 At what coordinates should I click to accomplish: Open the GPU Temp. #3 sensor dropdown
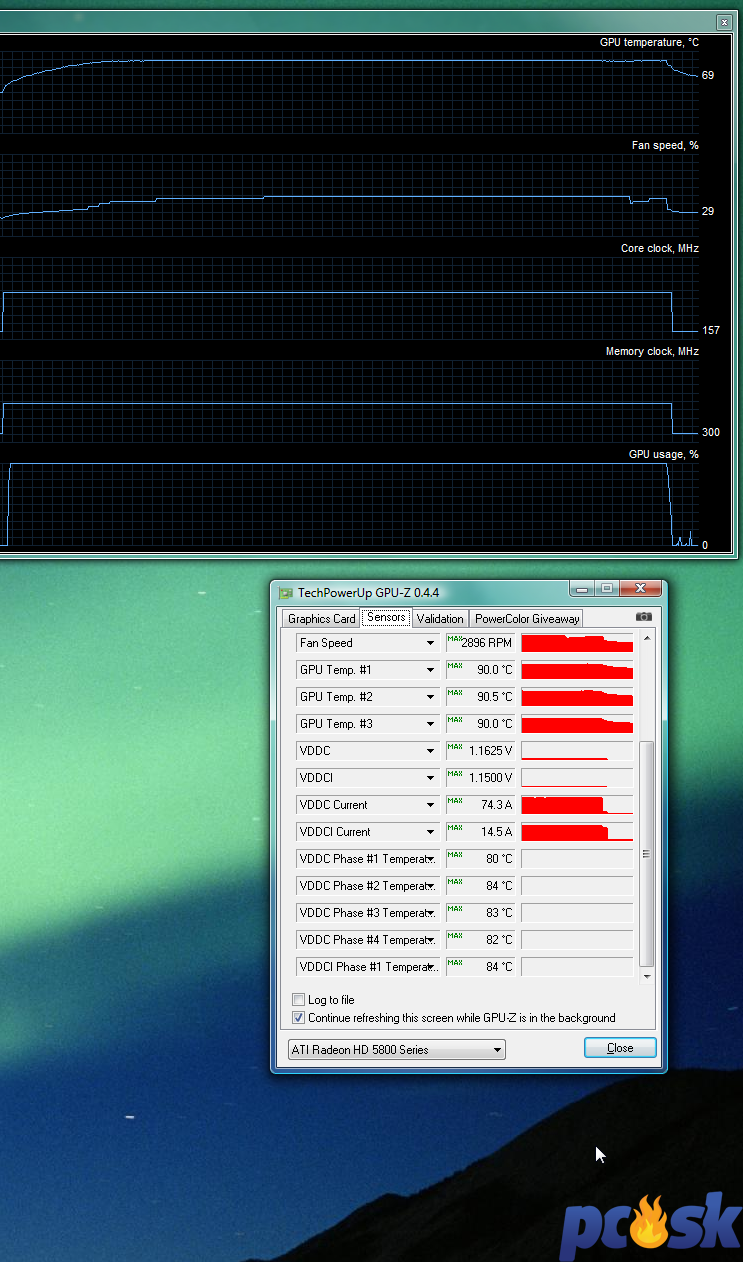368,724
